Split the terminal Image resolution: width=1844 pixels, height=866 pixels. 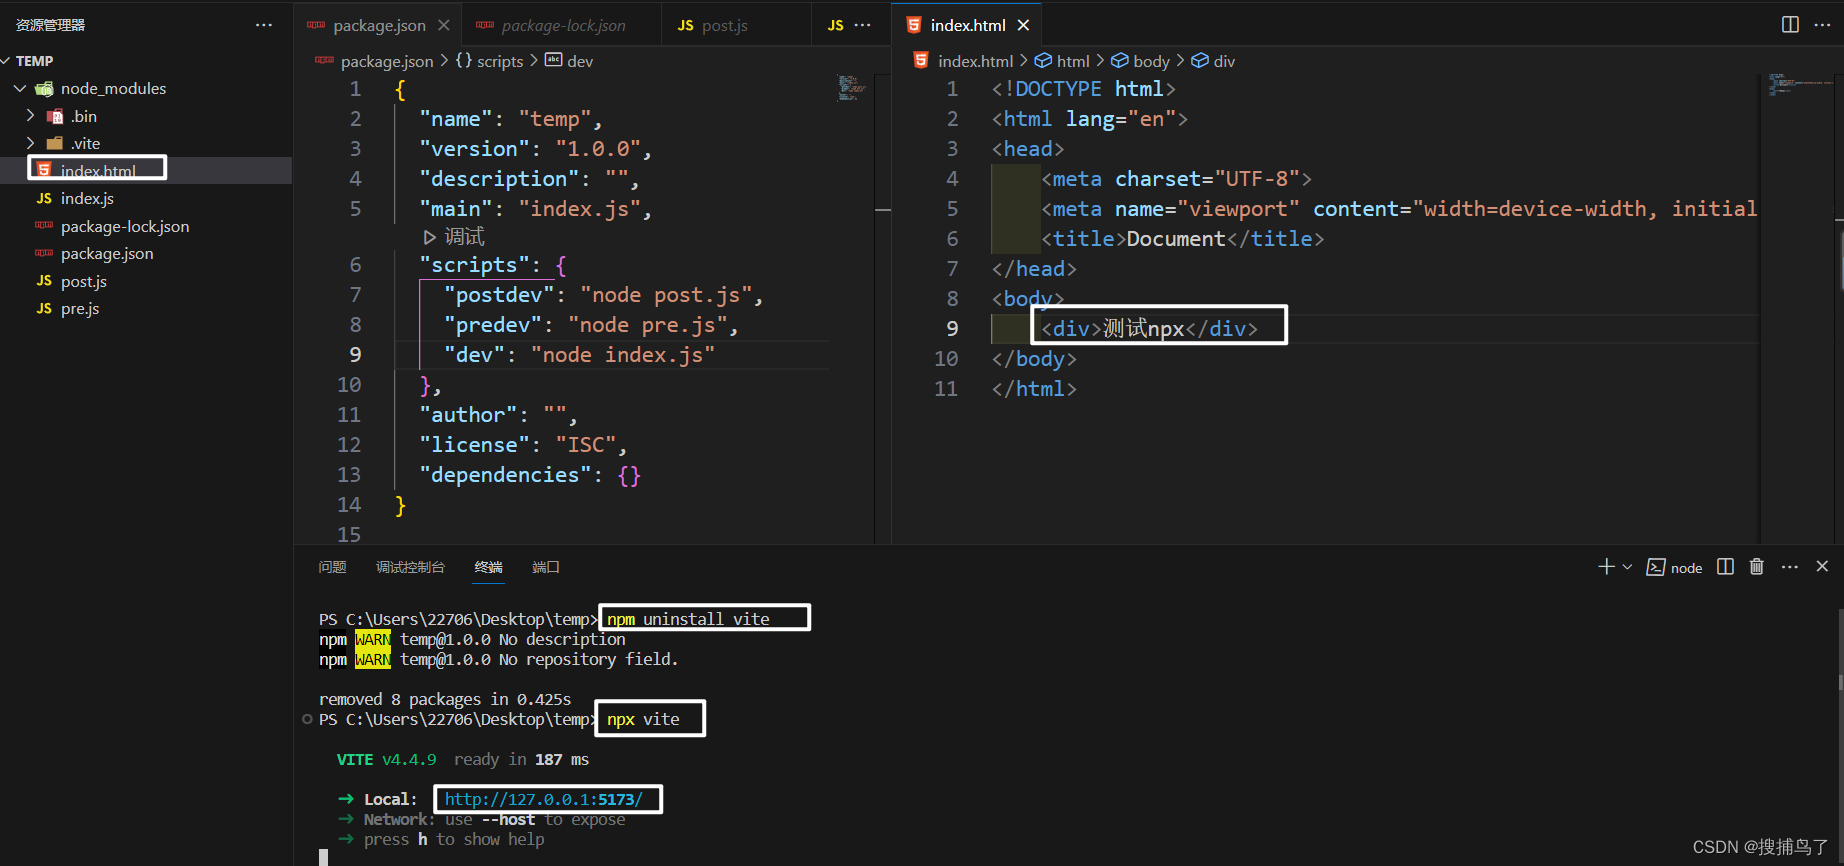pos(1725,567)
